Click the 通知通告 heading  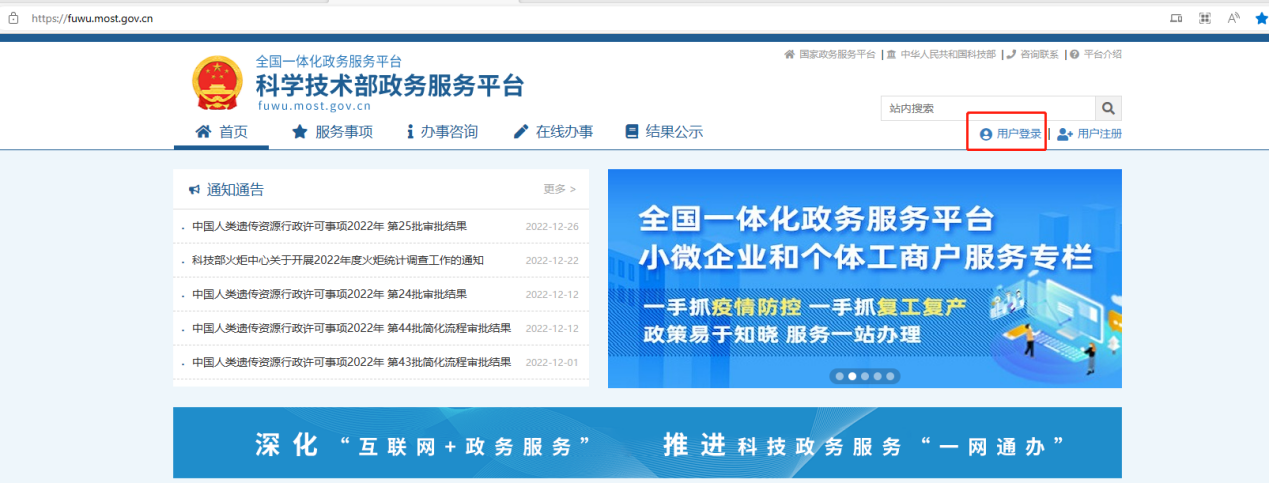[235, 189]
